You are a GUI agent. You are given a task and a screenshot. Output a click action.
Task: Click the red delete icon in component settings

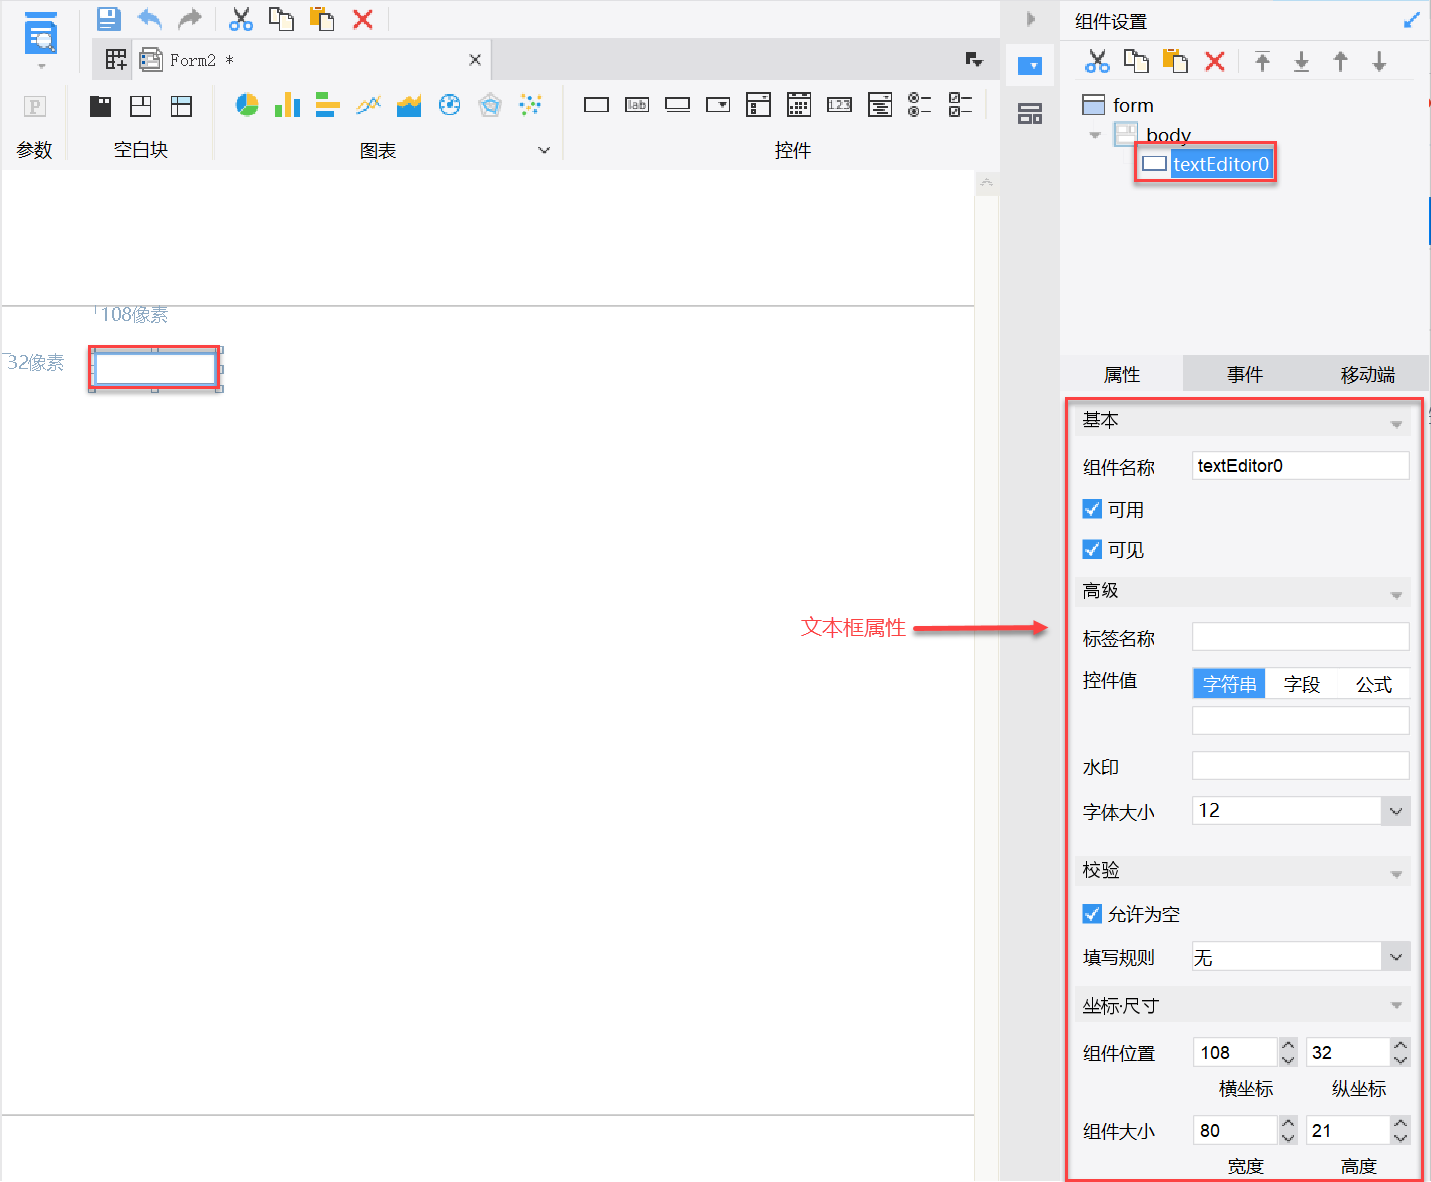[1214, 62]
